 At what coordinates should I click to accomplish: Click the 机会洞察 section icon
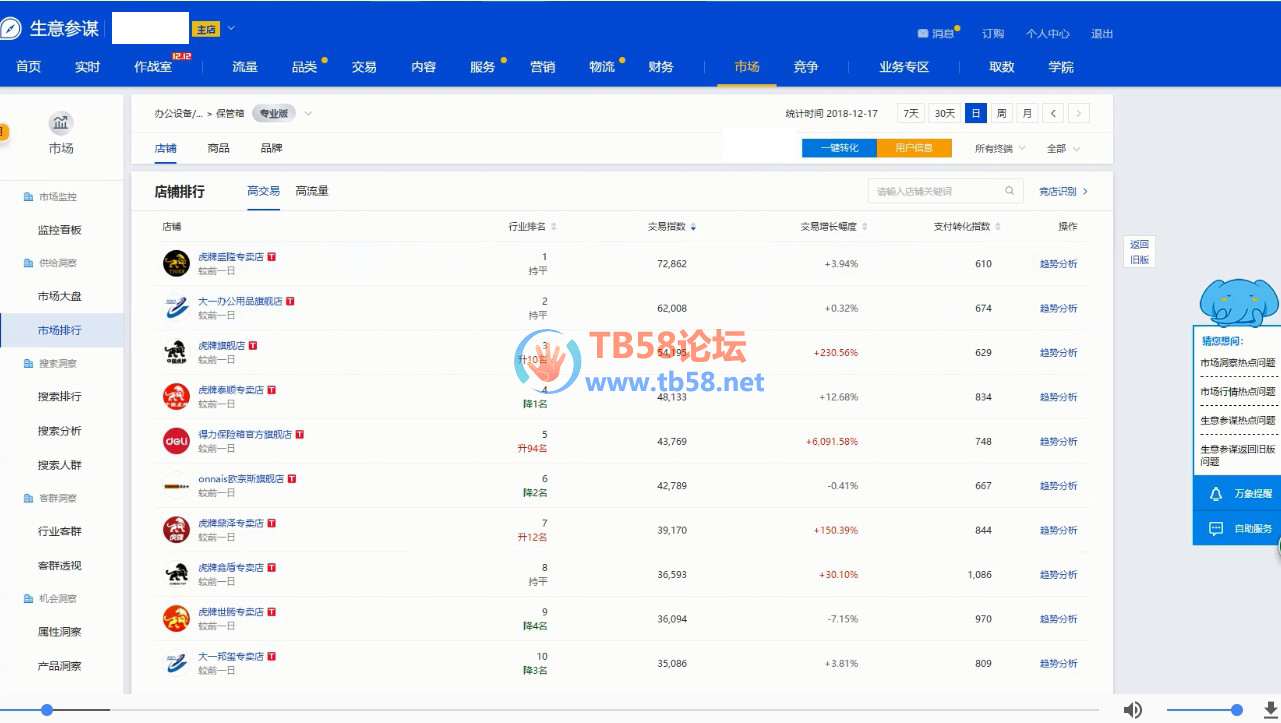[28, 599]
